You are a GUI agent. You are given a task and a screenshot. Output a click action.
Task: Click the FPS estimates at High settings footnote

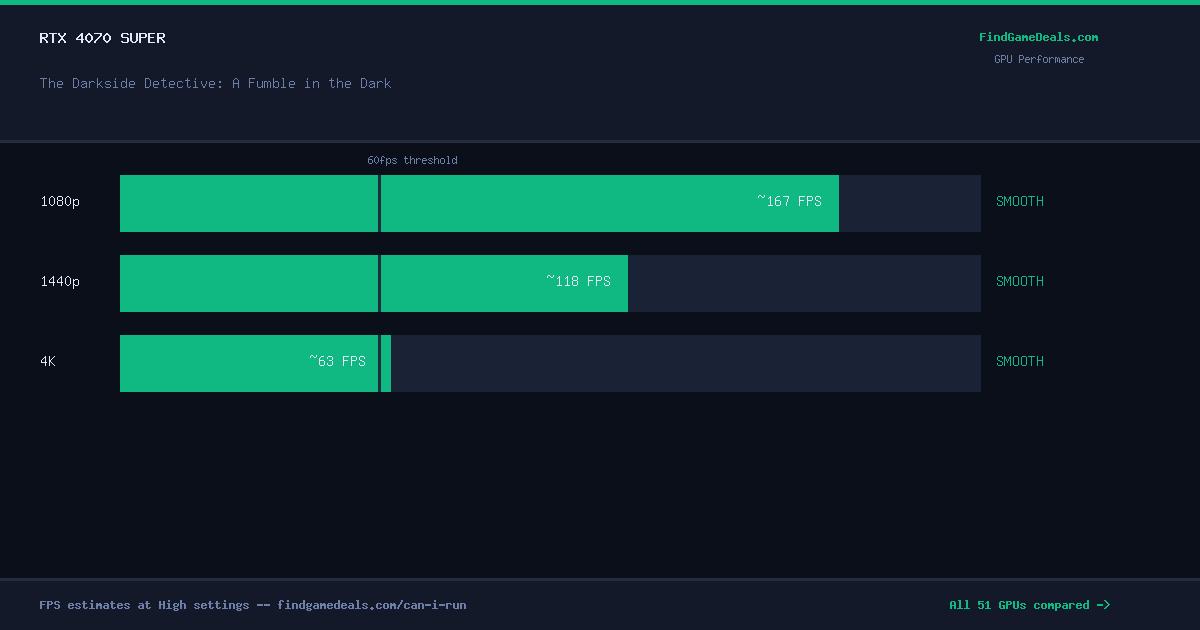click(253, 605)
